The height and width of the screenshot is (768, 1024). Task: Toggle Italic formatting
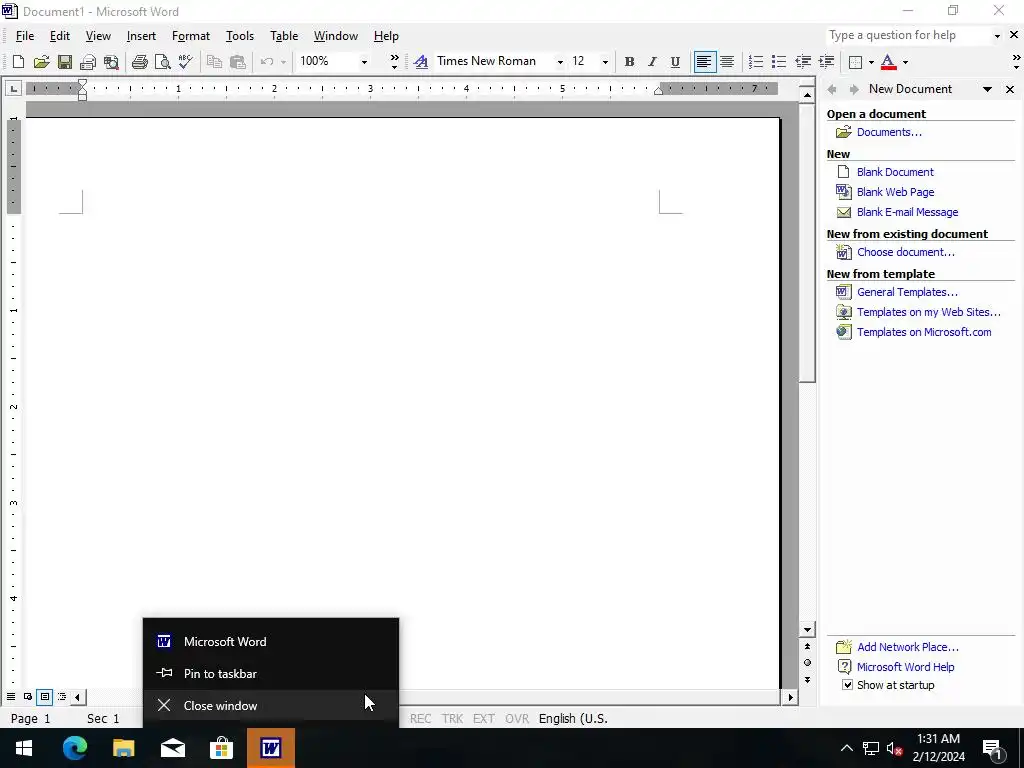(652, 62)
